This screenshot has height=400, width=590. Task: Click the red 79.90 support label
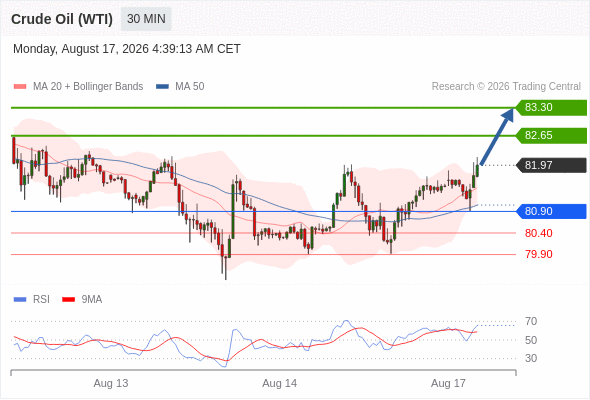[538, 254]
